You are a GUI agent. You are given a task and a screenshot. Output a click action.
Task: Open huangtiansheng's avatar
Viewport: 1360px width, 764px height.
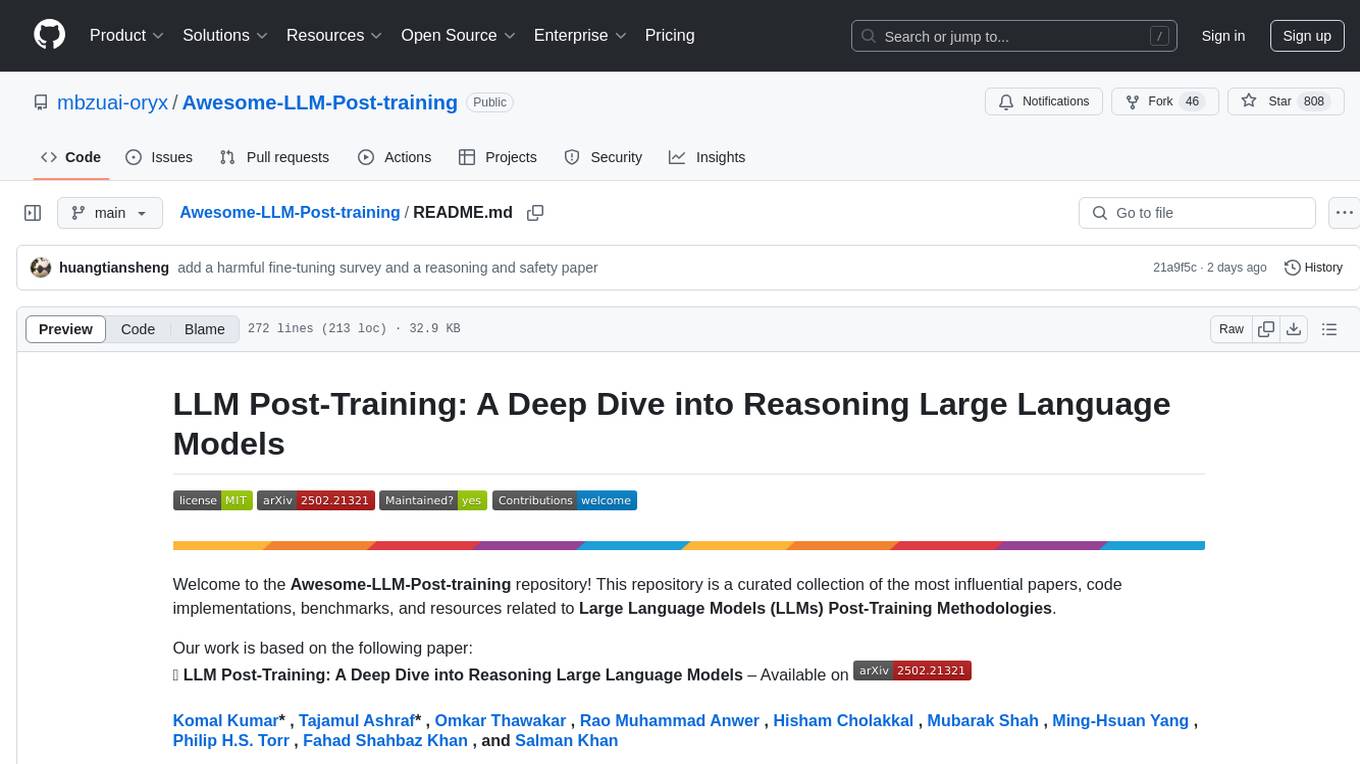point(41,268)
